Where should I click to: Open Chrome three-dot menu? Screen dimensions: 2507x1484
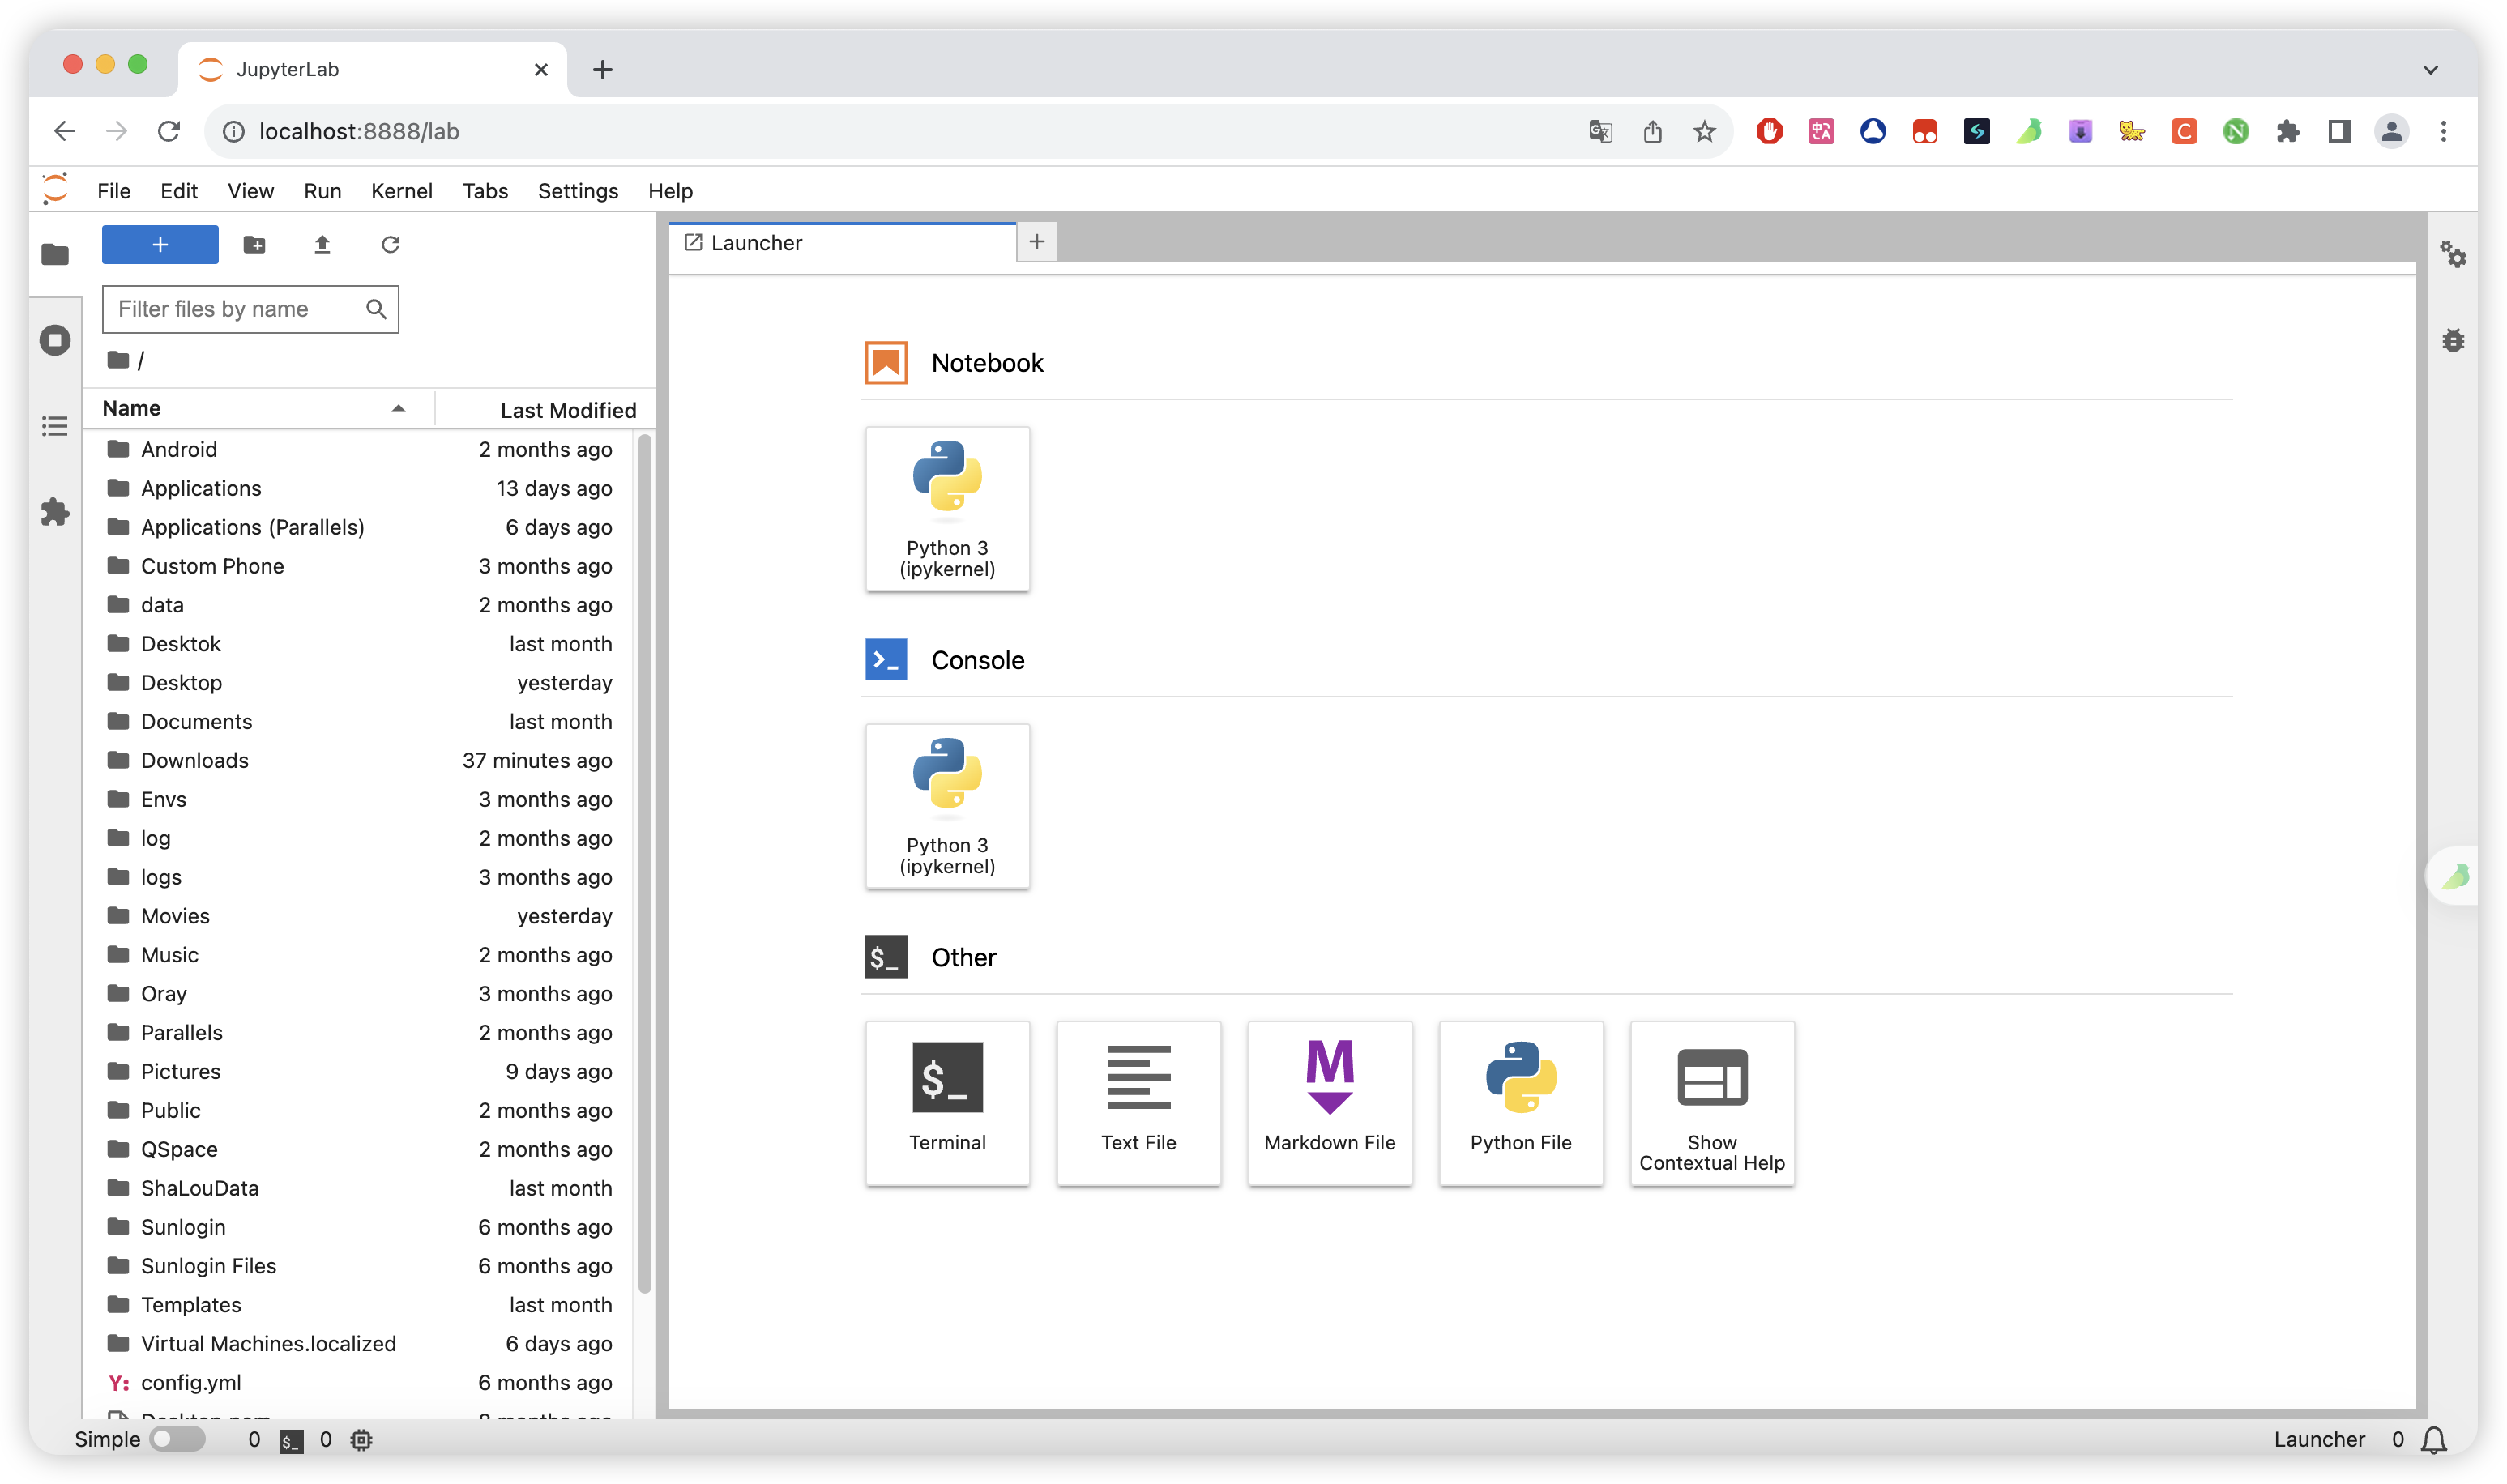(x=2443, y=131)
